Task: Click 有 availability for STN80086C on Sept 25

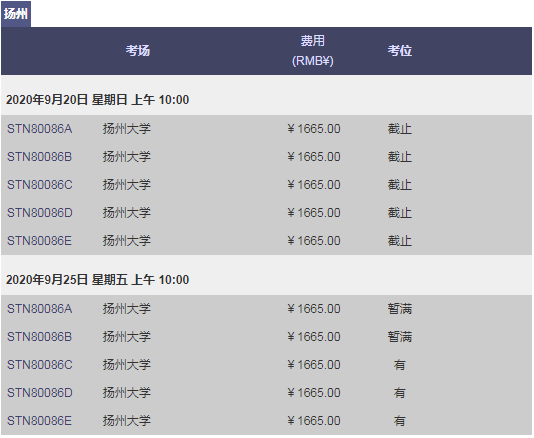Action: [399, 365]
